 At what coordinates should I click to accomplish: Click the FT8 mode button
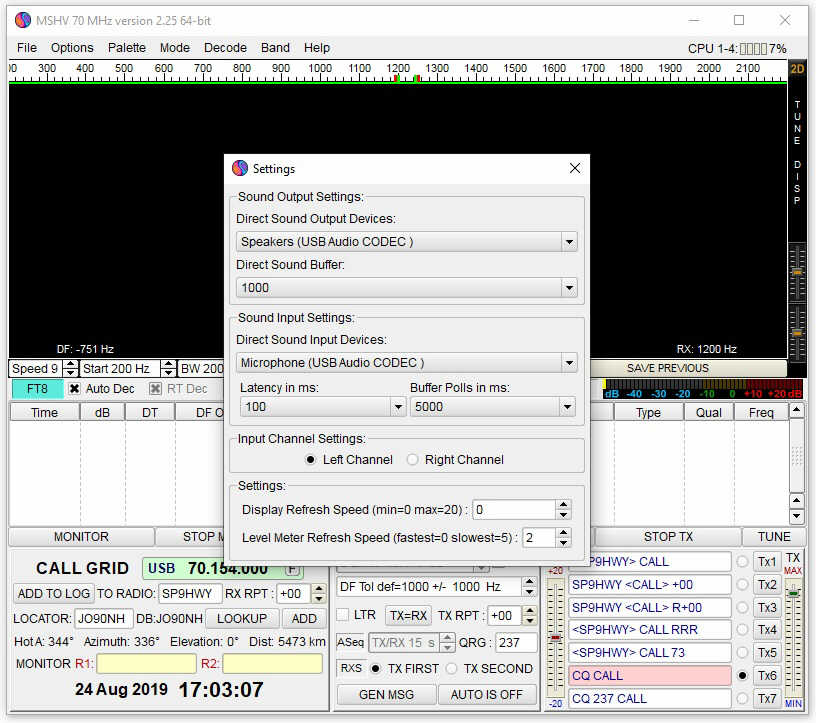coord(37,389)
